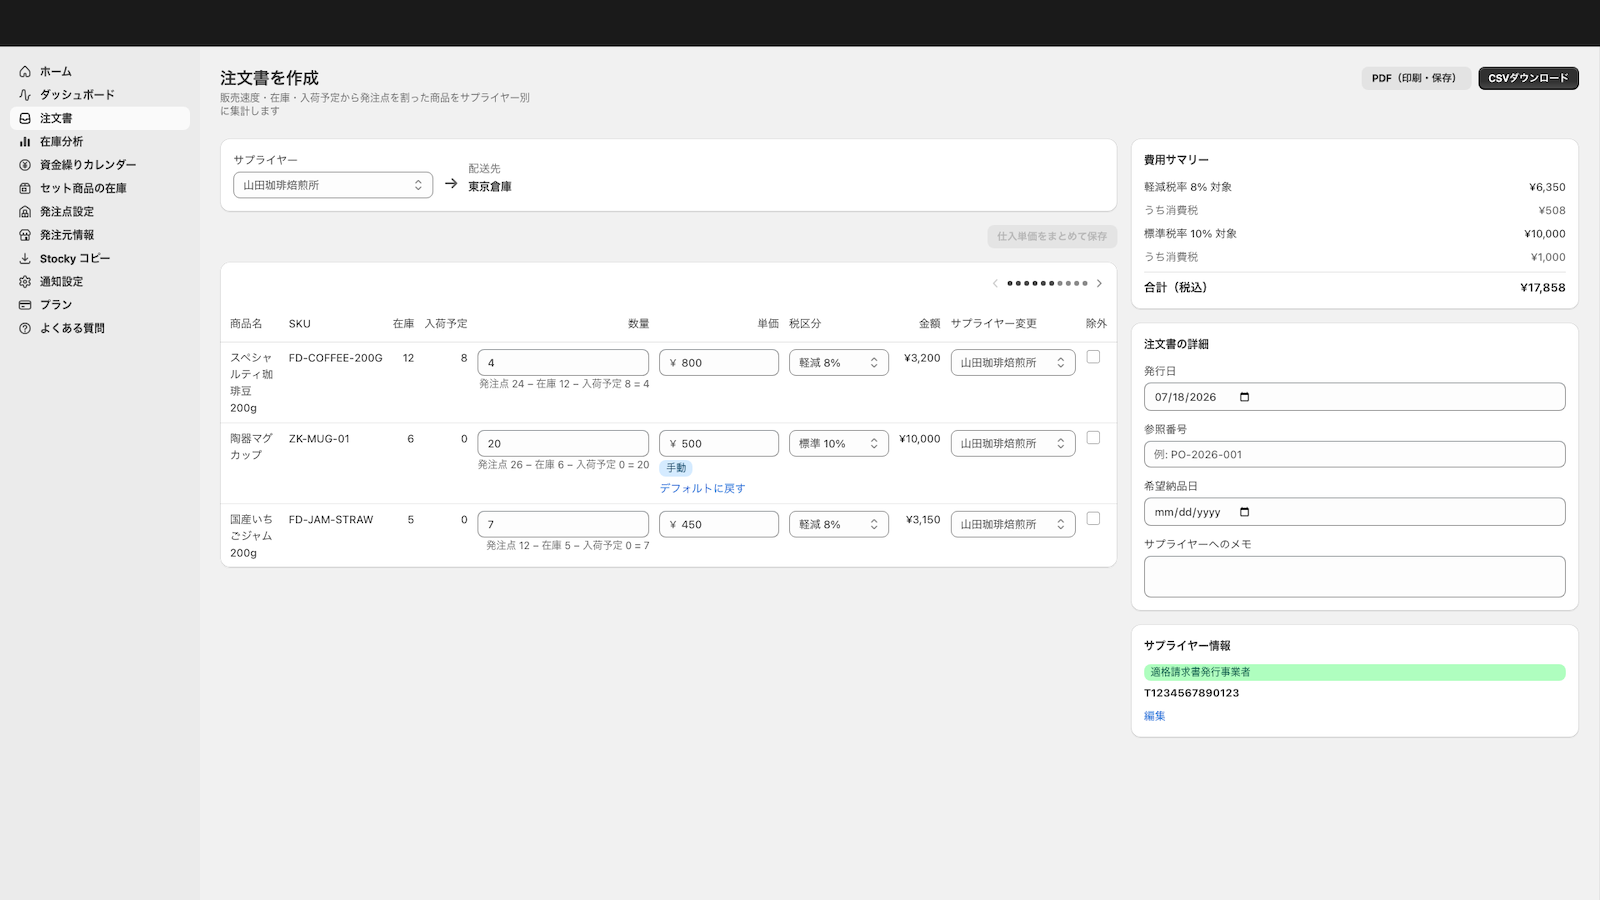Click the 発行日 date field
The image size is (1600, 900).
coord(1355,397)
